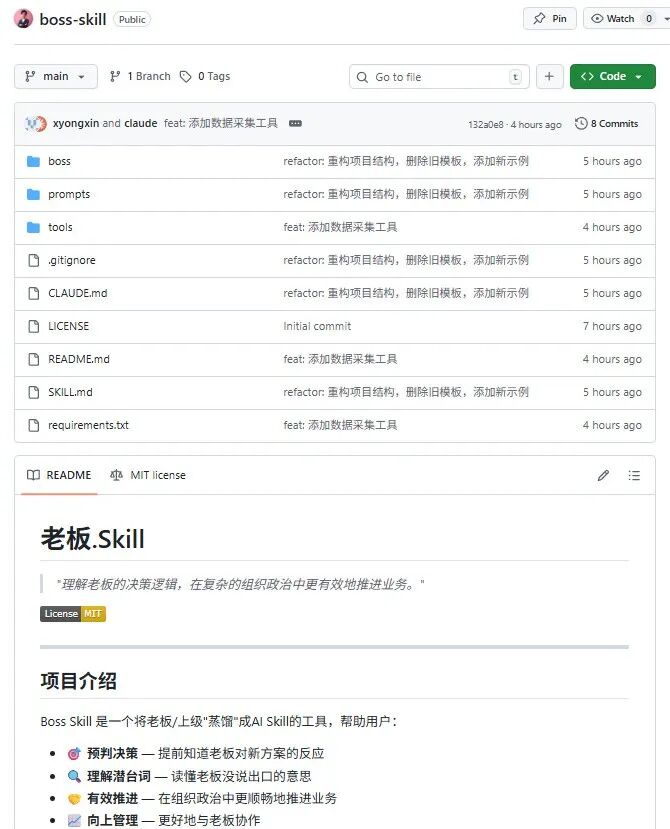
Task: Expand the main branch dropdown
Action: [56, 77]
